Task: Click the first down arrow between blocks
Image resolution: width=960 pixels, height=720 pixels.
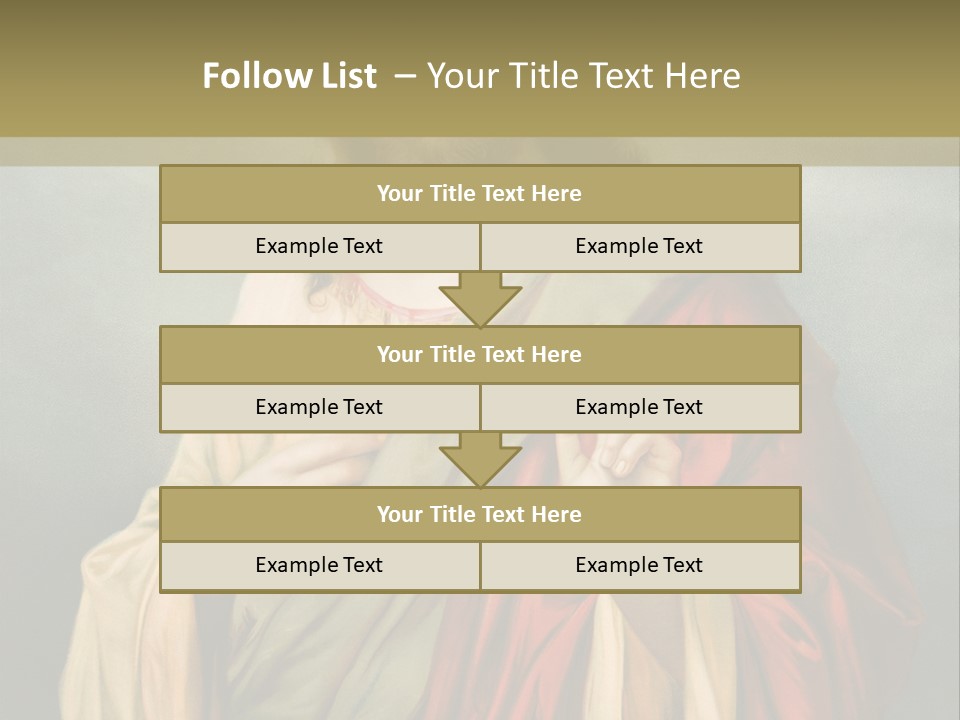Action: tap(480, 299)
